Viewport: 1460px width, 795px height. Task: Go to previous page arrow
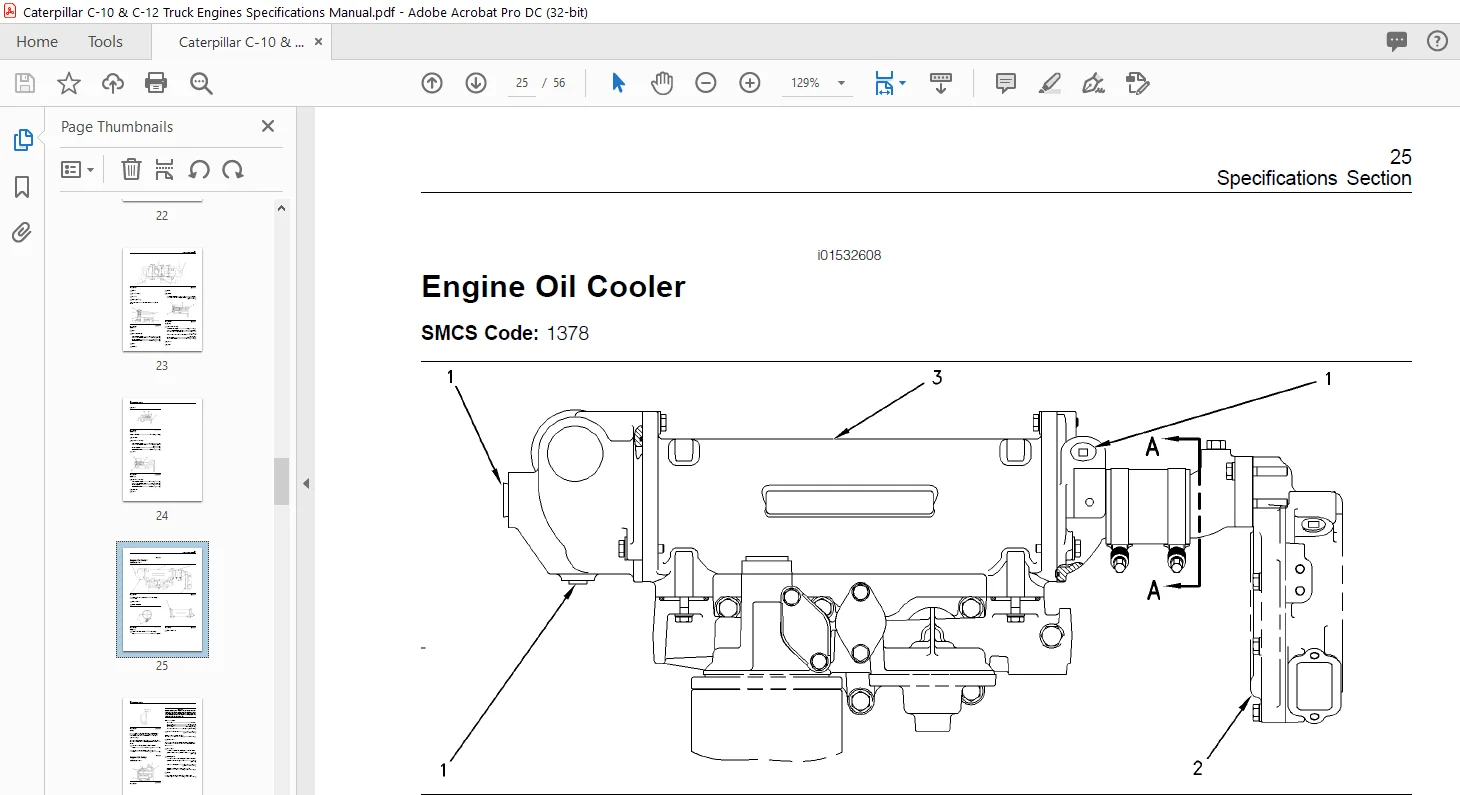pyautogui.click(x=432, y=83)
